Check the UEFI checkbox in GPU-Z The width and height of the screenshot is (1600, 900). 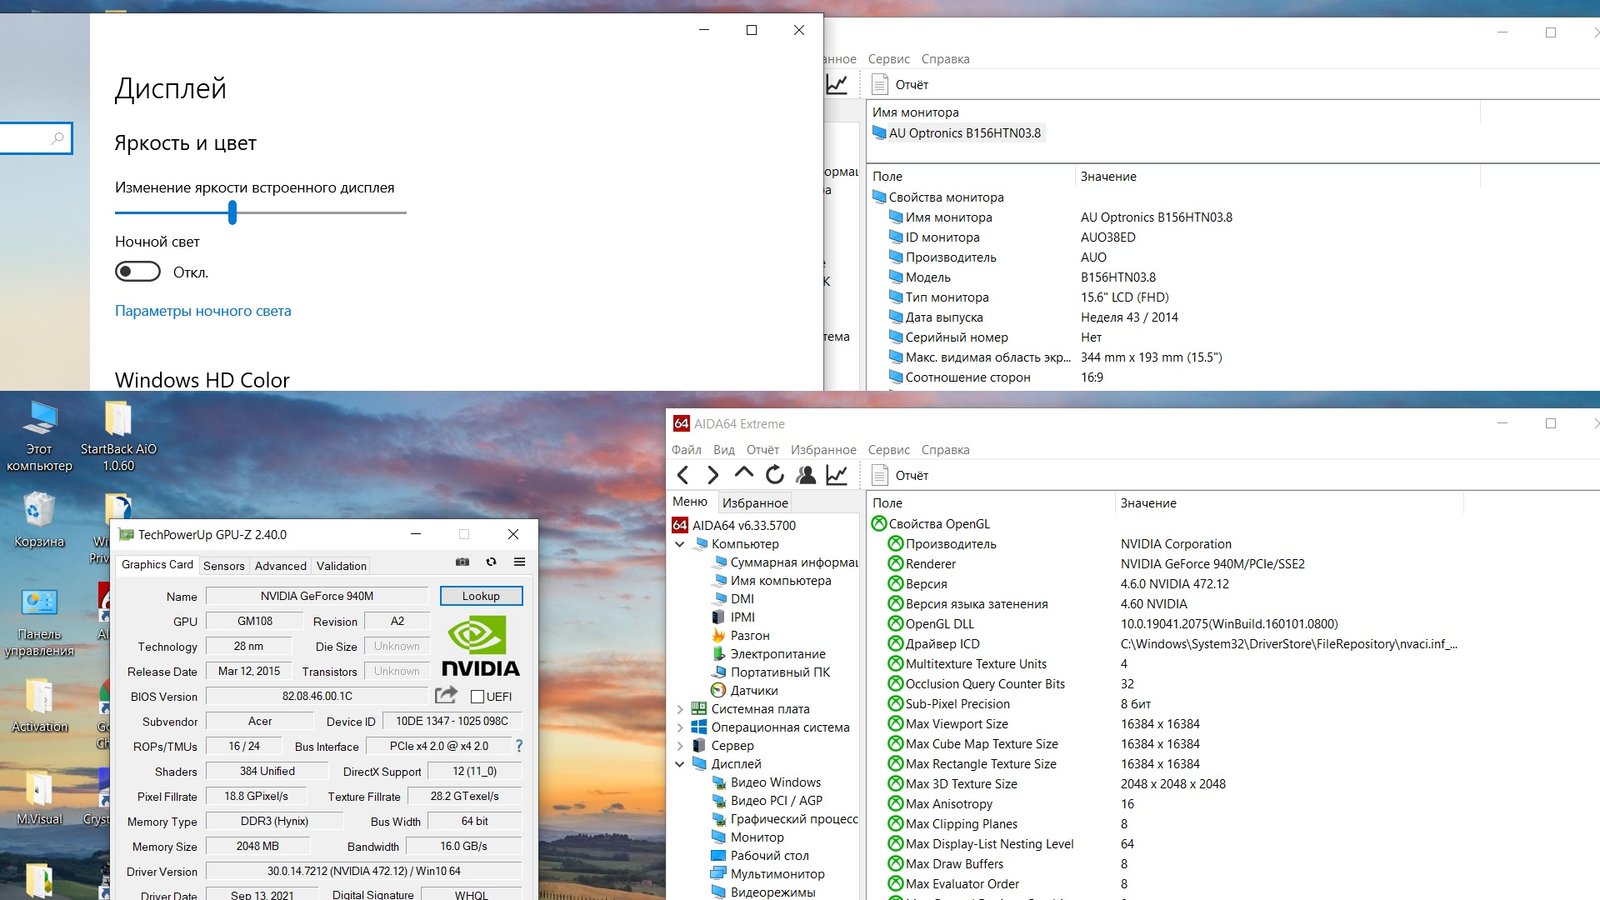click(477, 696)
